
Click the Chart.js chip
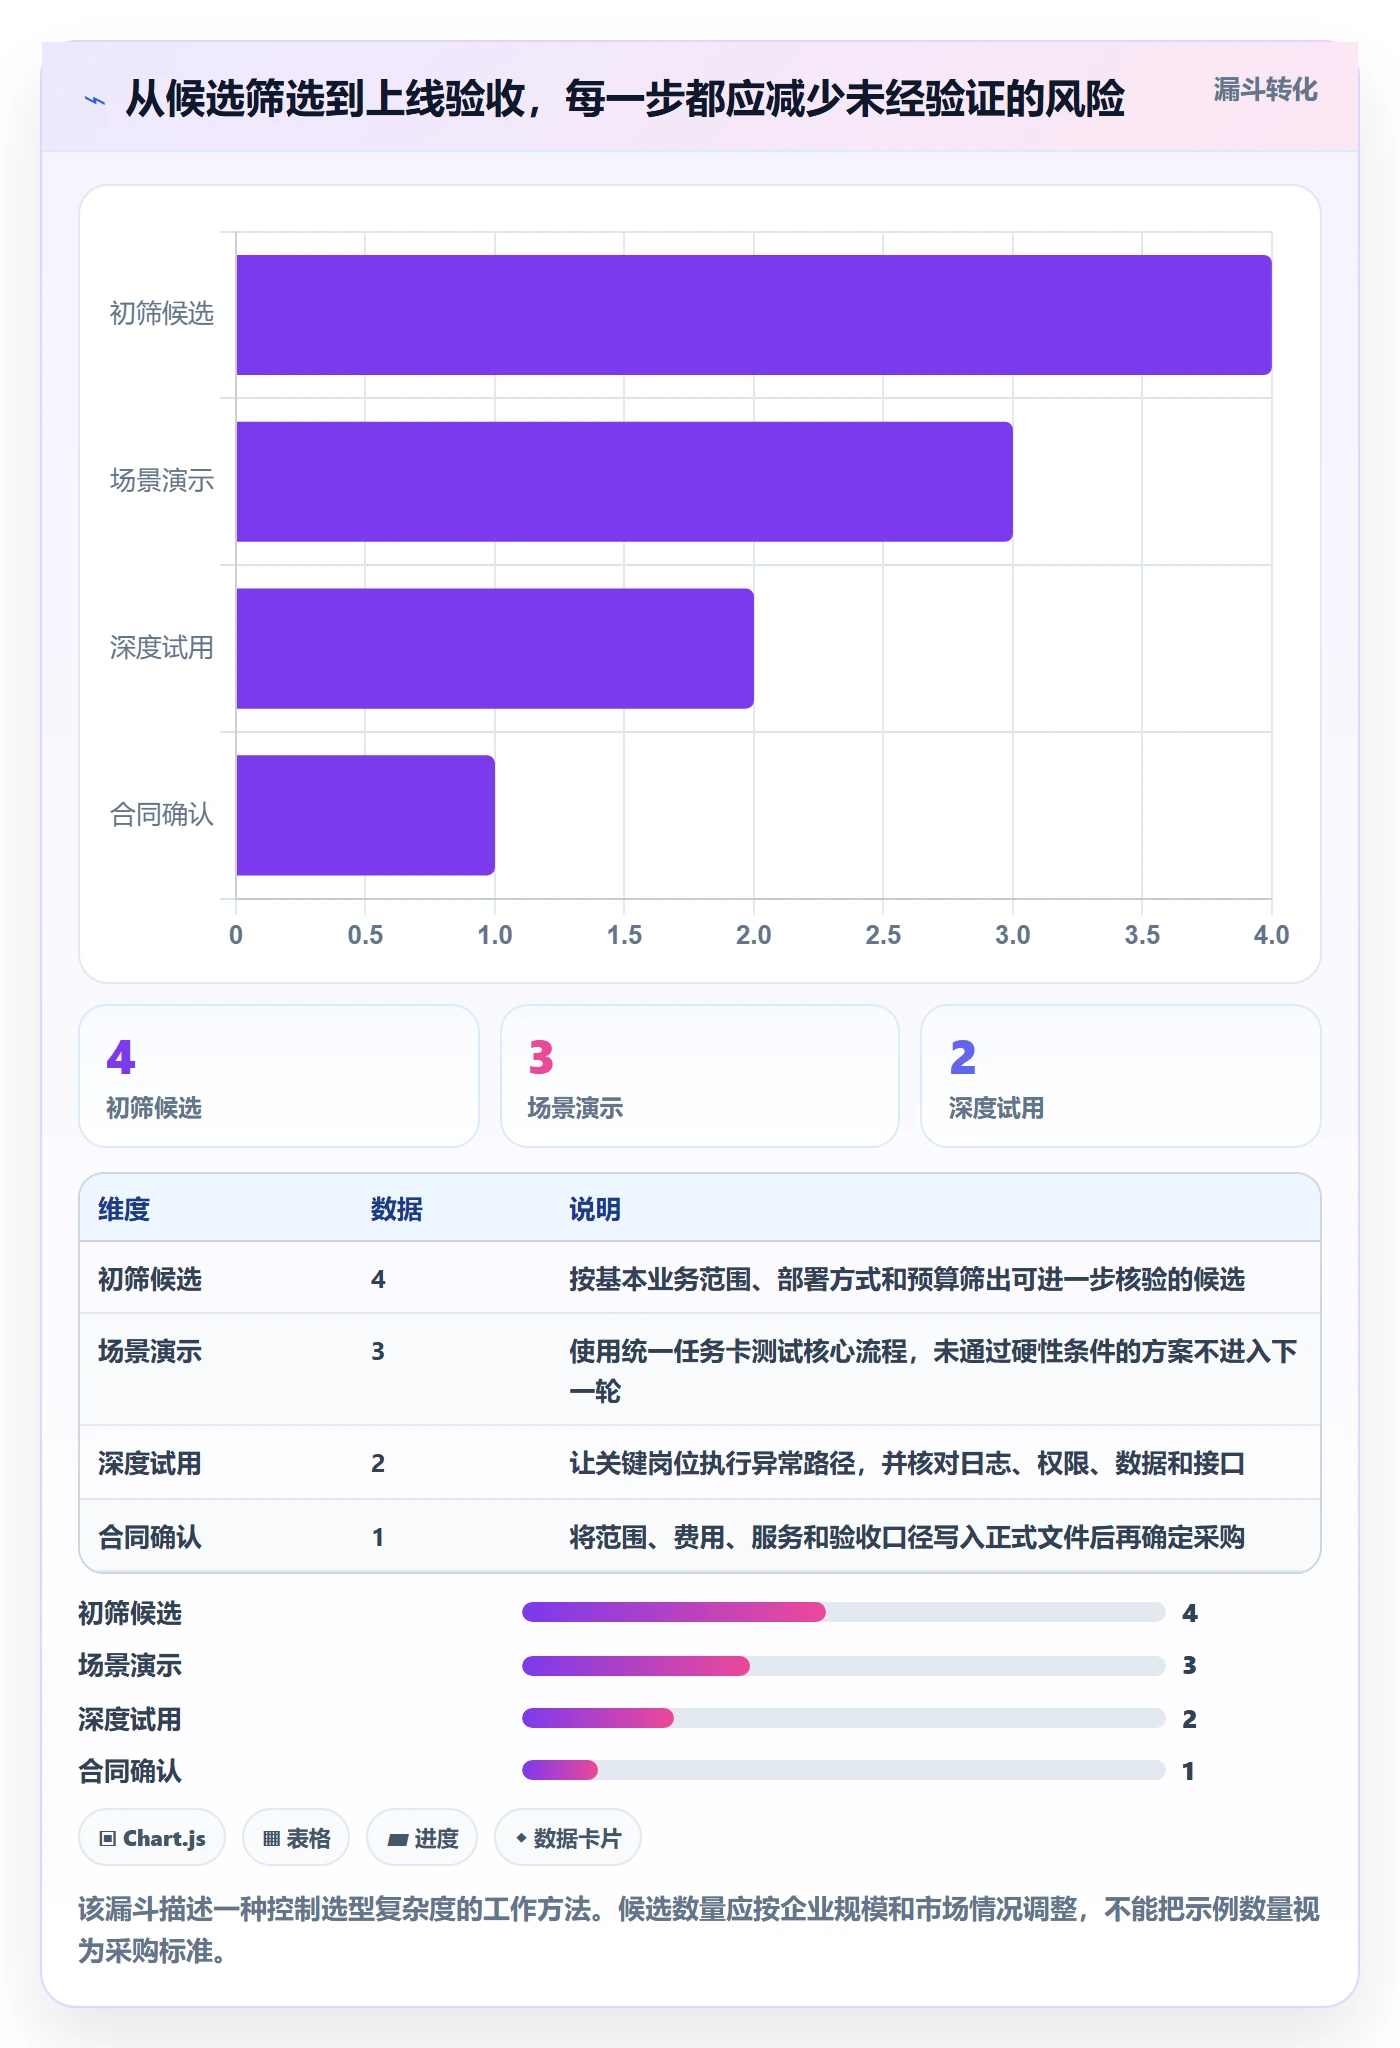pyautogui.click(x=152, y=1838)
